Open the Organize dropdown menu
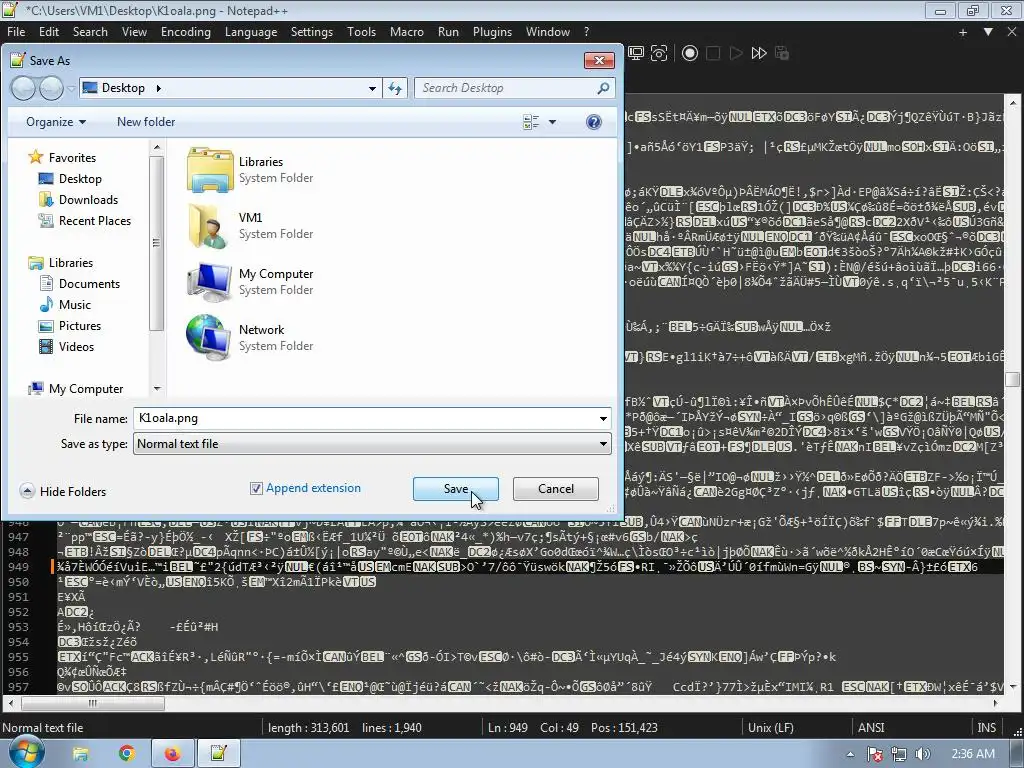 [x=56, y=122]
